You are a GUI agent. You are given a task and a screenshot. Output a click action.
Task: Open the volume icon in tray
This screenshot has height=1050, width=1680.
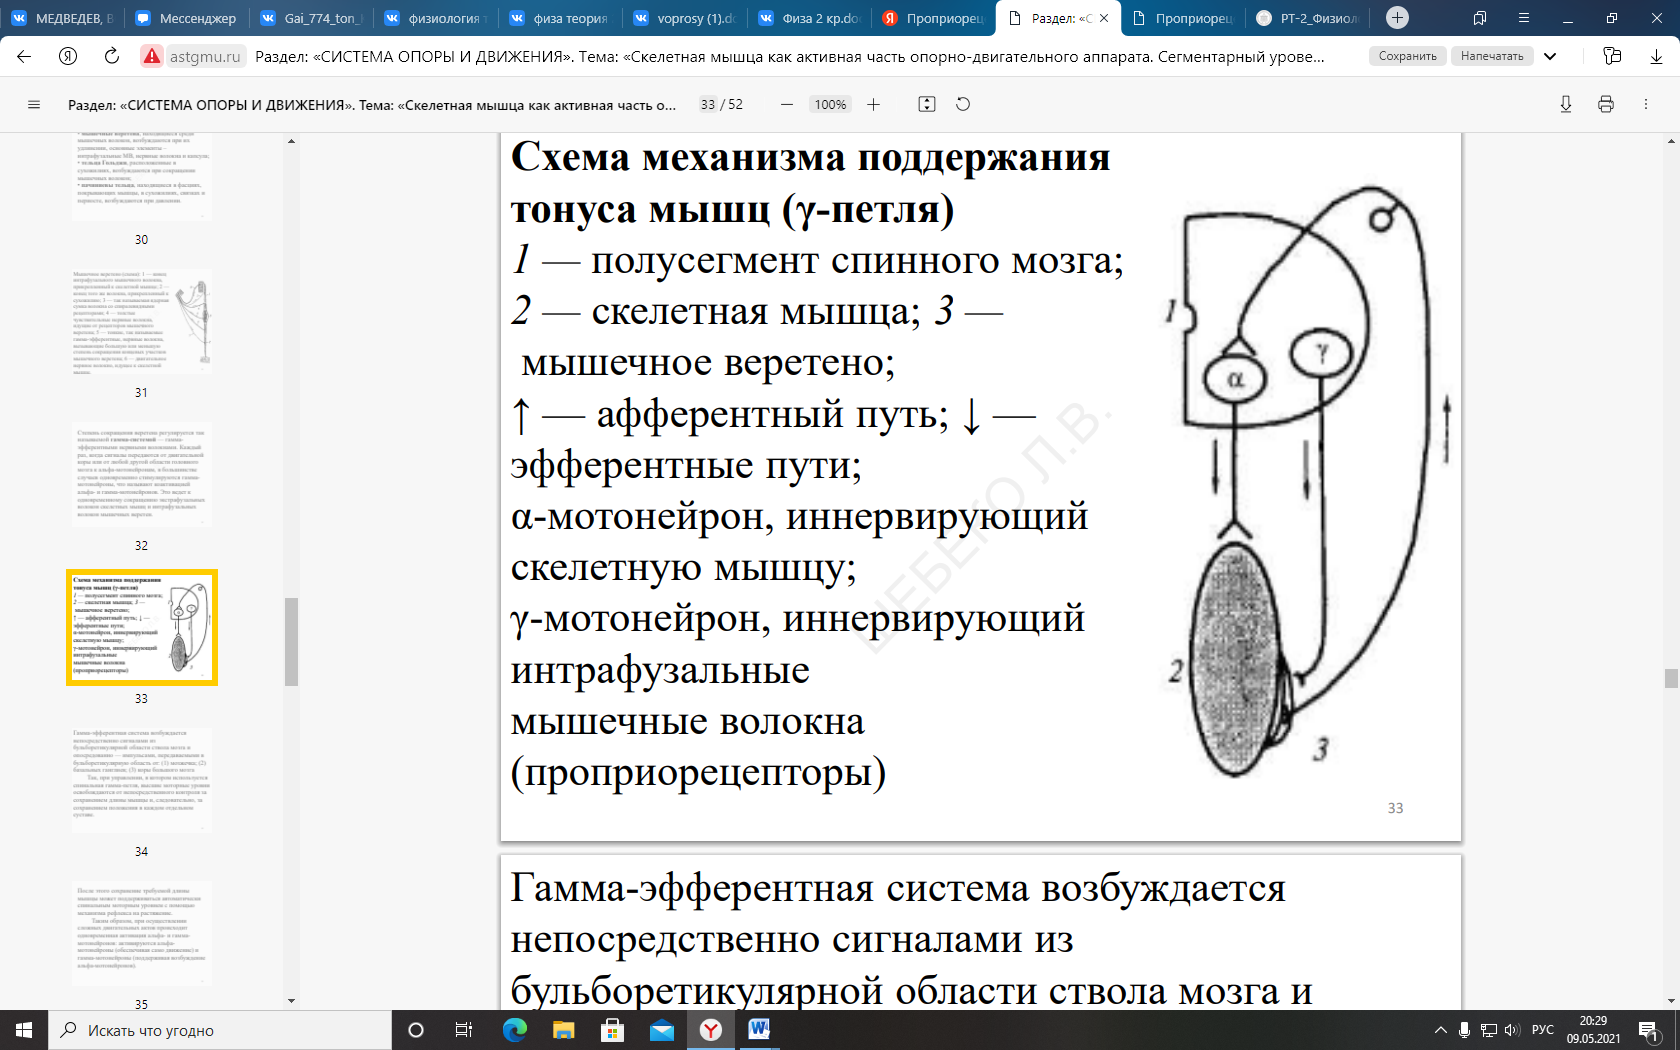click(x=1512, y=1030)
